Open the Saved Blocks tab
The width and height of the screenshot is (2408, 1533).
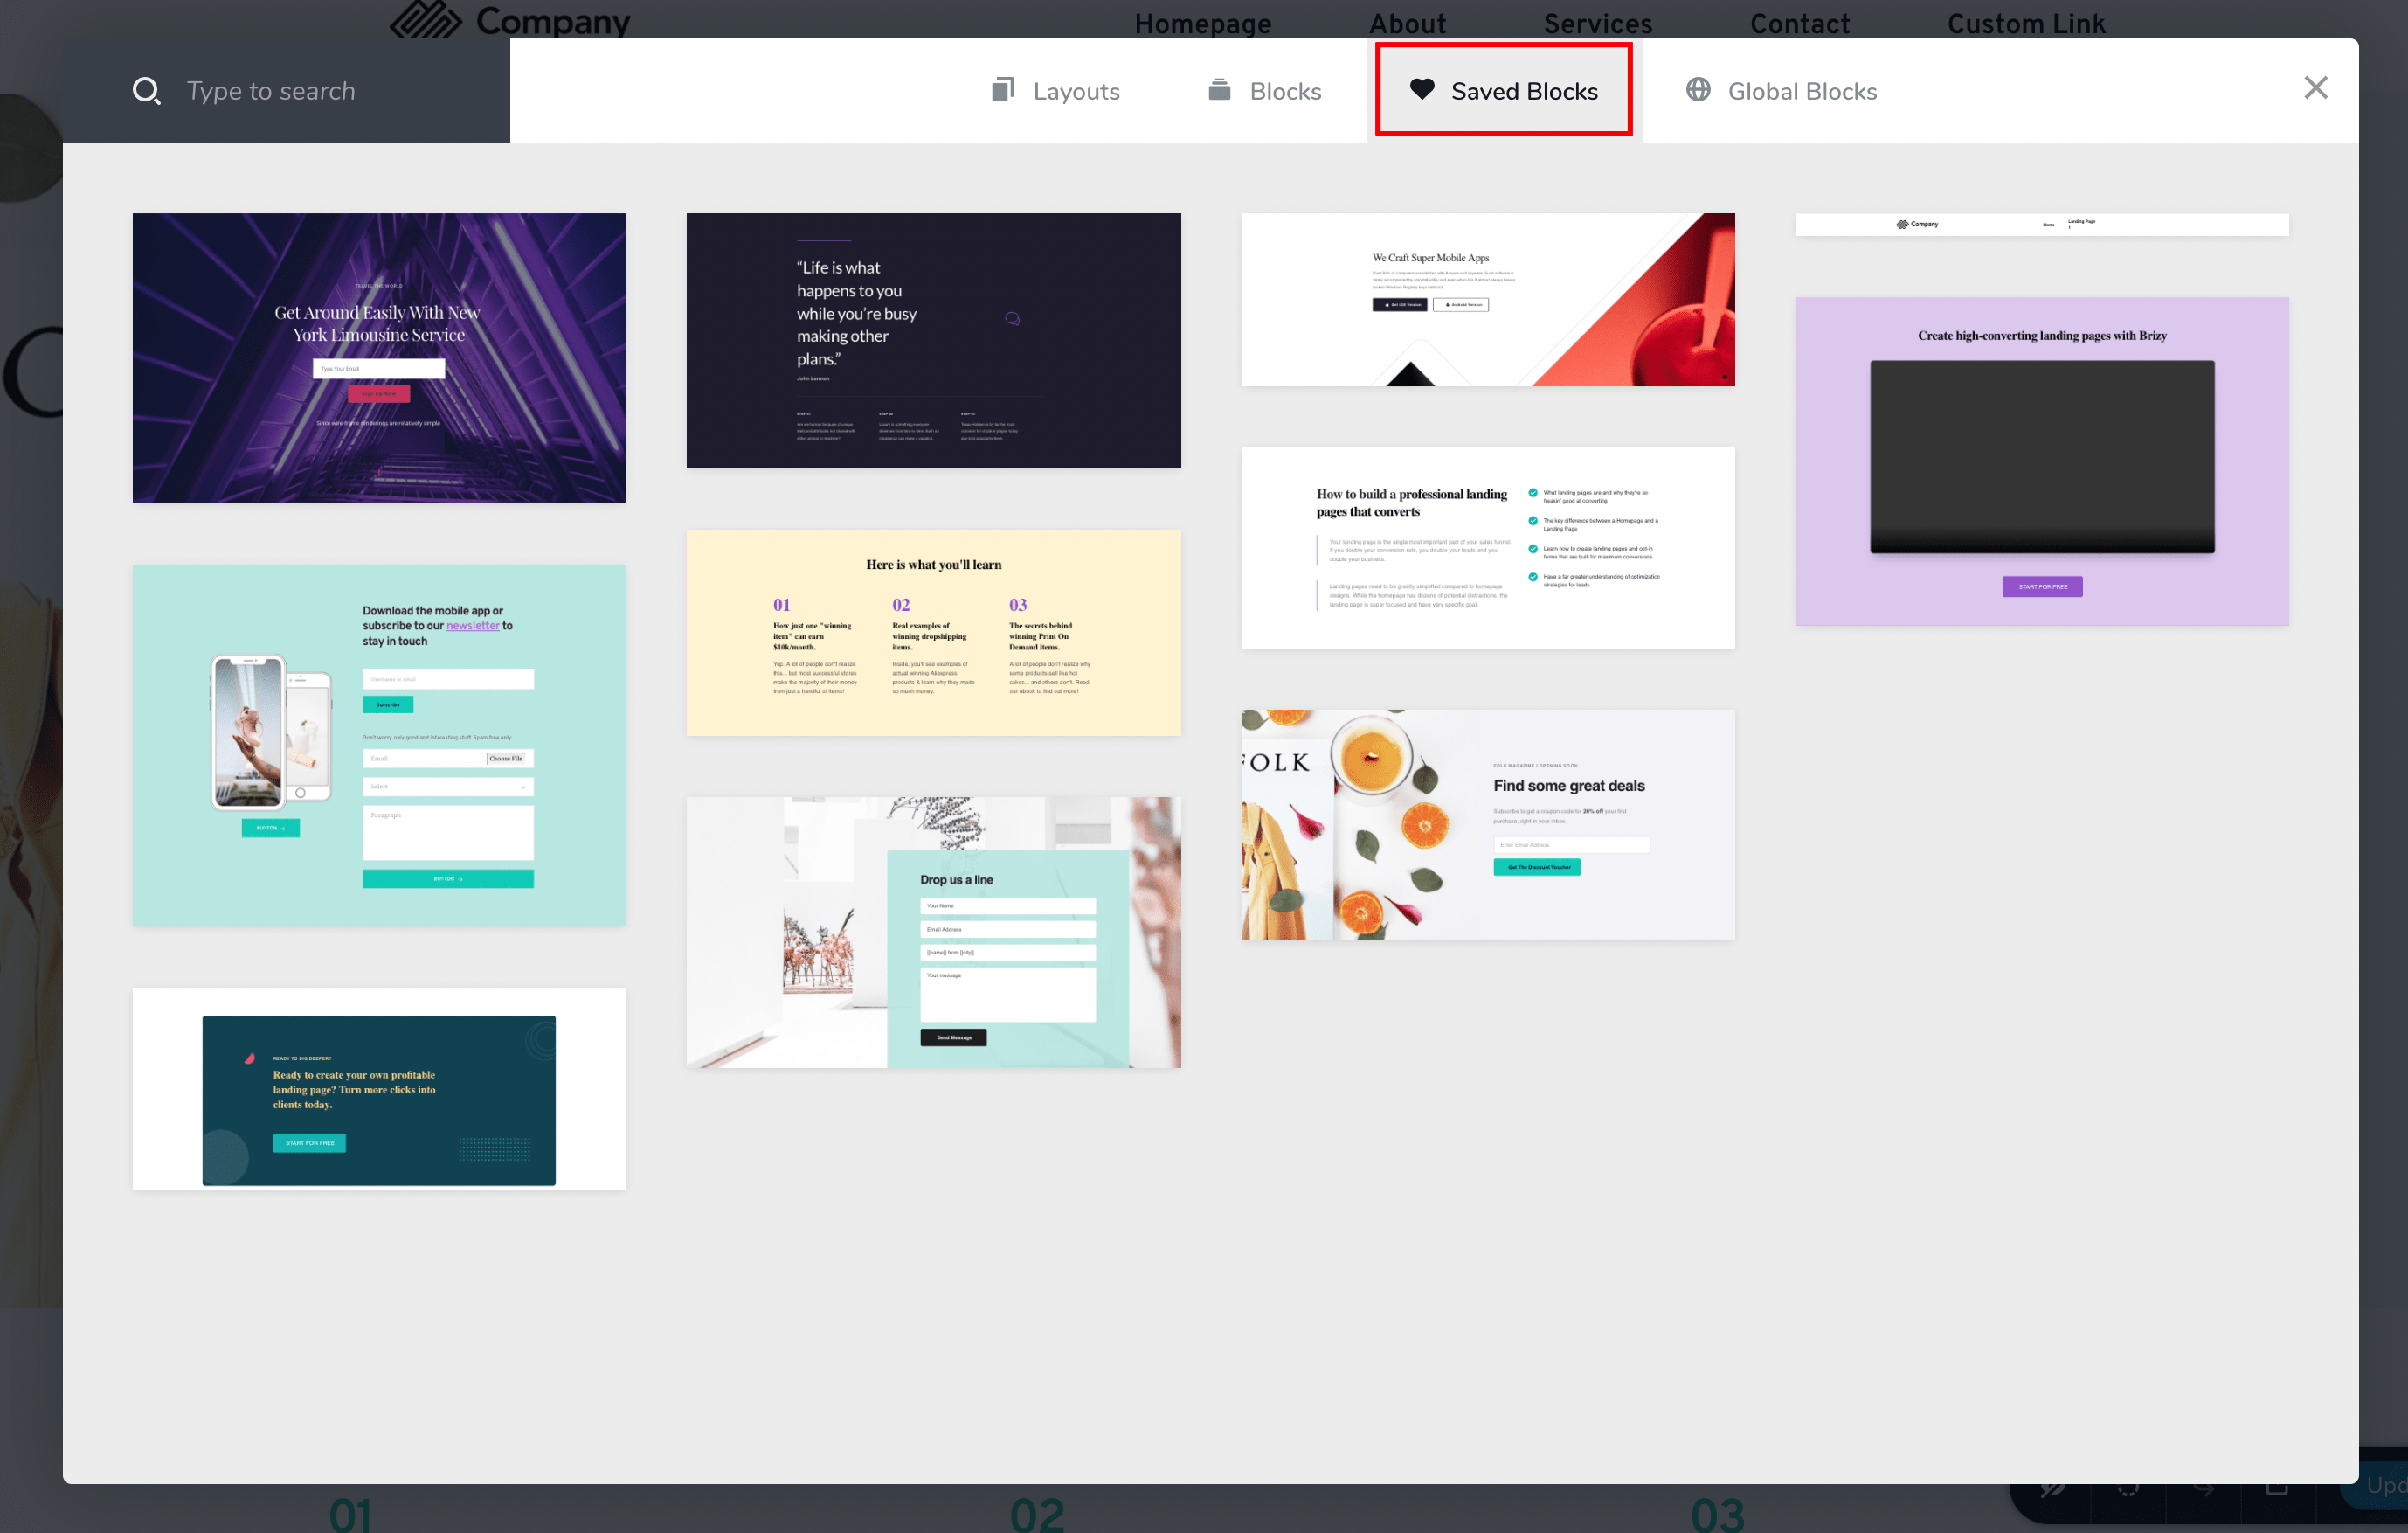pyautogui.click(x=1504, y=91)
